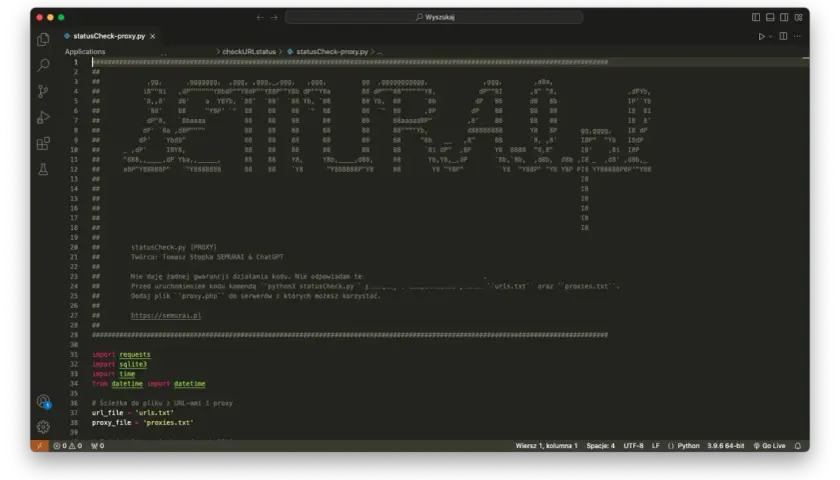Click checkURLstatus in the breadcrumb
The image size is (840, 480).
249,52
